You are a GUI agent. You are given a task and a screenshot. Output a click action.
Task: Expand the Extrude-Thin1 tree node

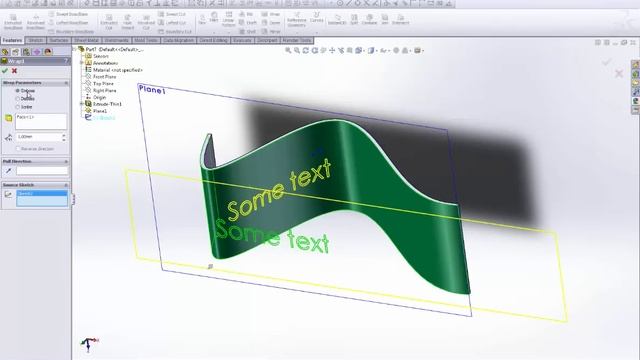82,104
